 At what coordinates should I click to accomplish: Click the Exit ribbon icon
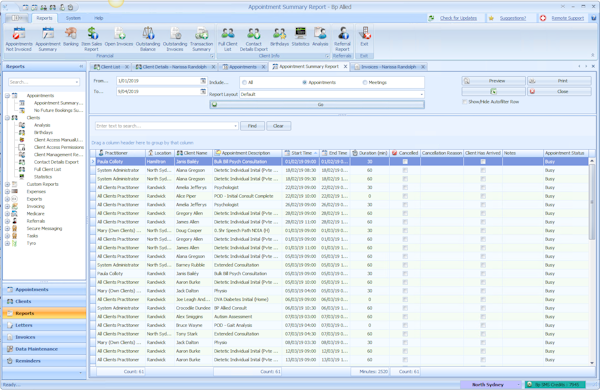pyautogui.click(x=364, y=37)
